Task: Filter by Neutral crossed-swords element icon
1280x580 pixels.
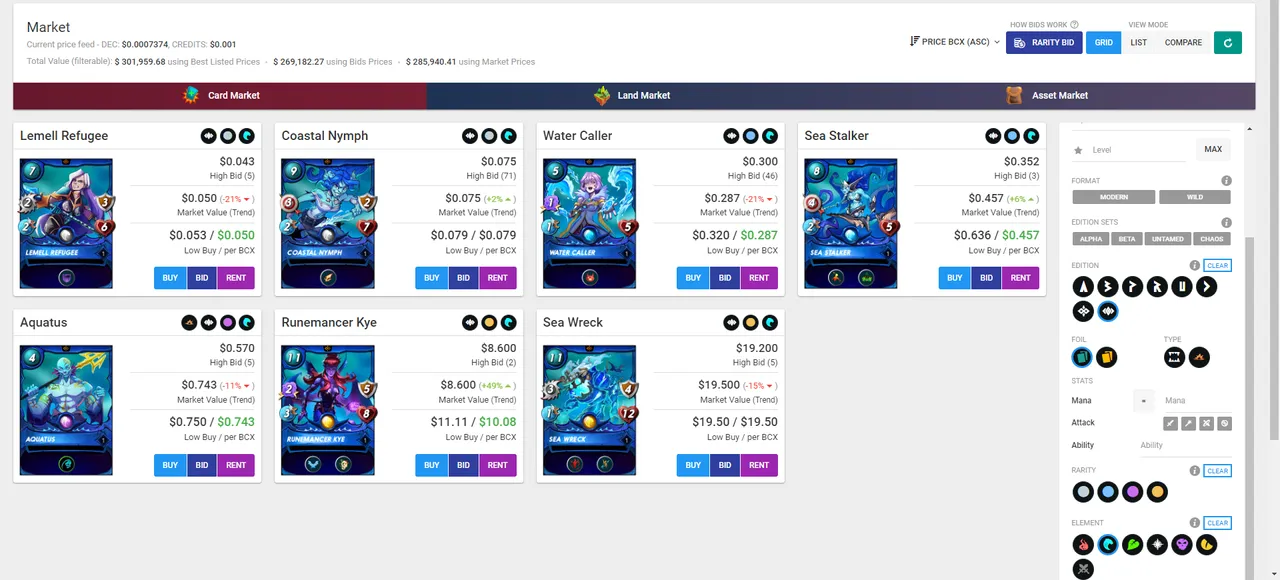Action: pos(1083,570)
